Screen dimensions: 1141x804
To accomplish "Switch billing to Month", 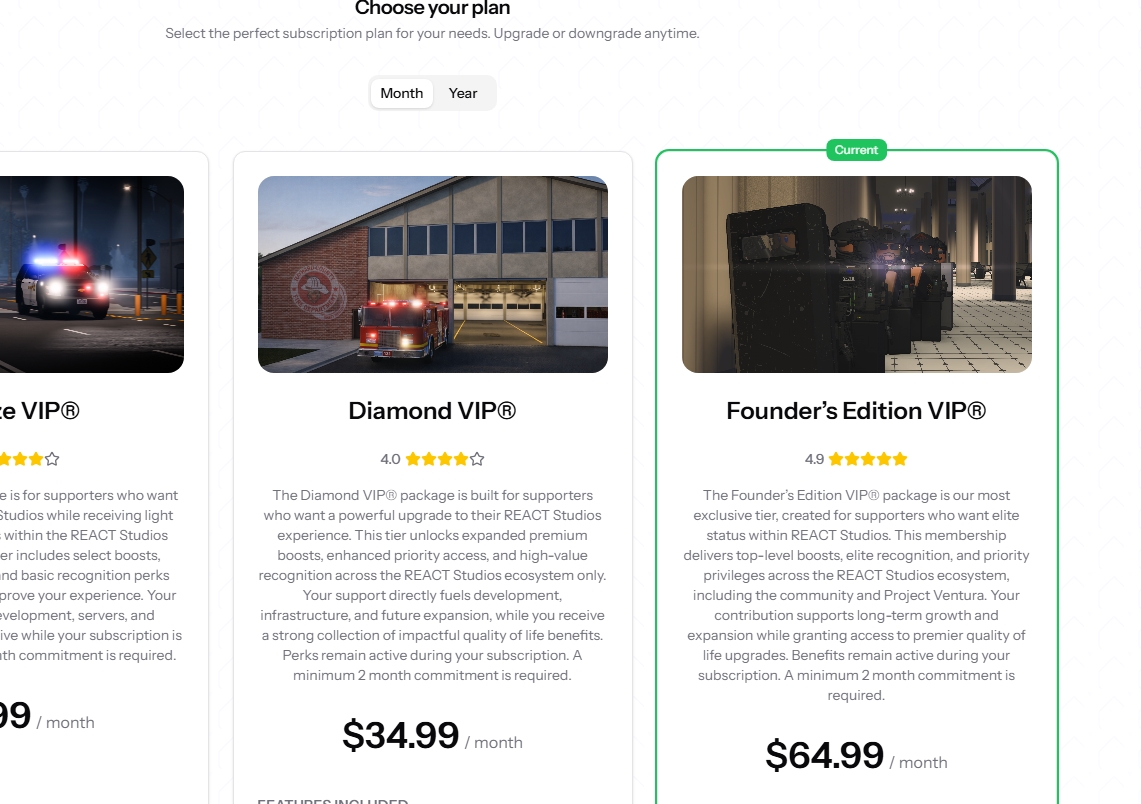I will 402,93.
